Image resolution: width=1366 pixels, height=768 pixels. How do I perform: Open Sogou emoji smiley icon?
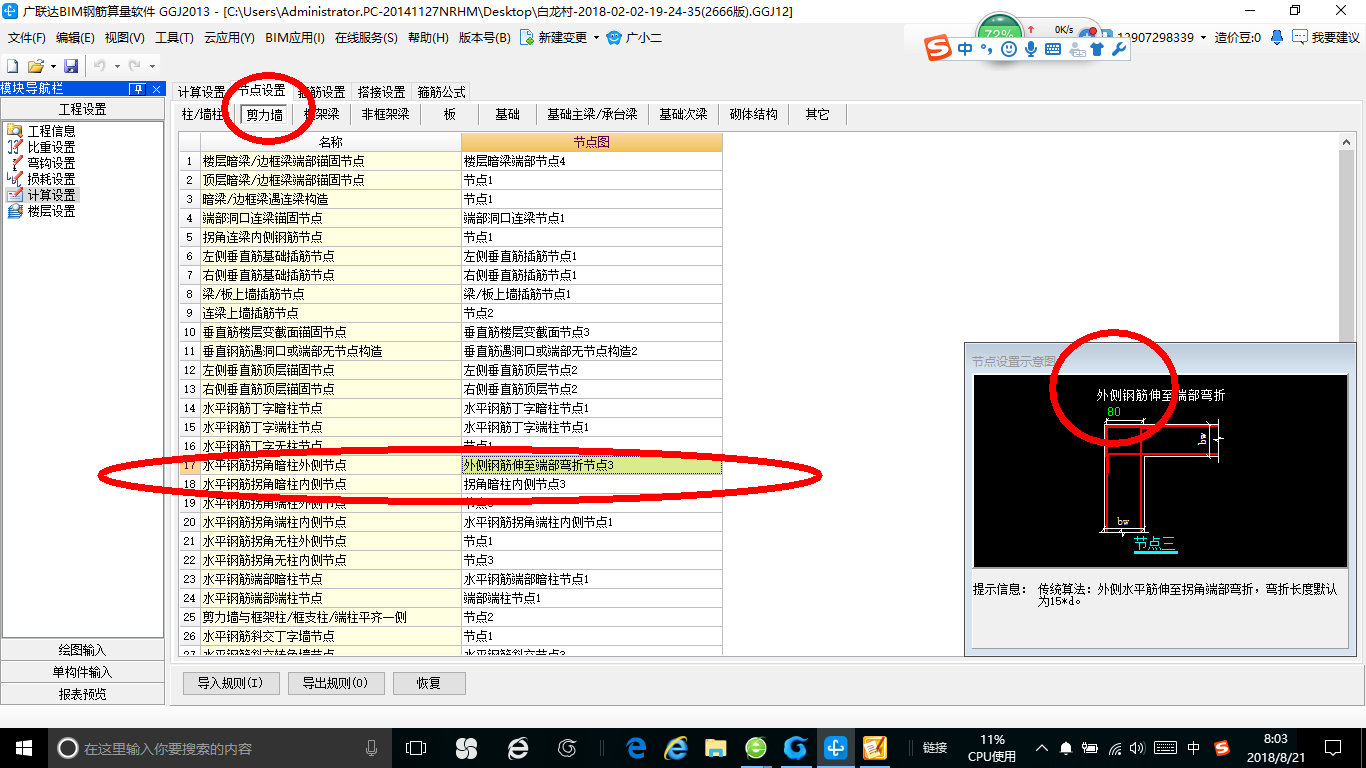pos(1009,48)
